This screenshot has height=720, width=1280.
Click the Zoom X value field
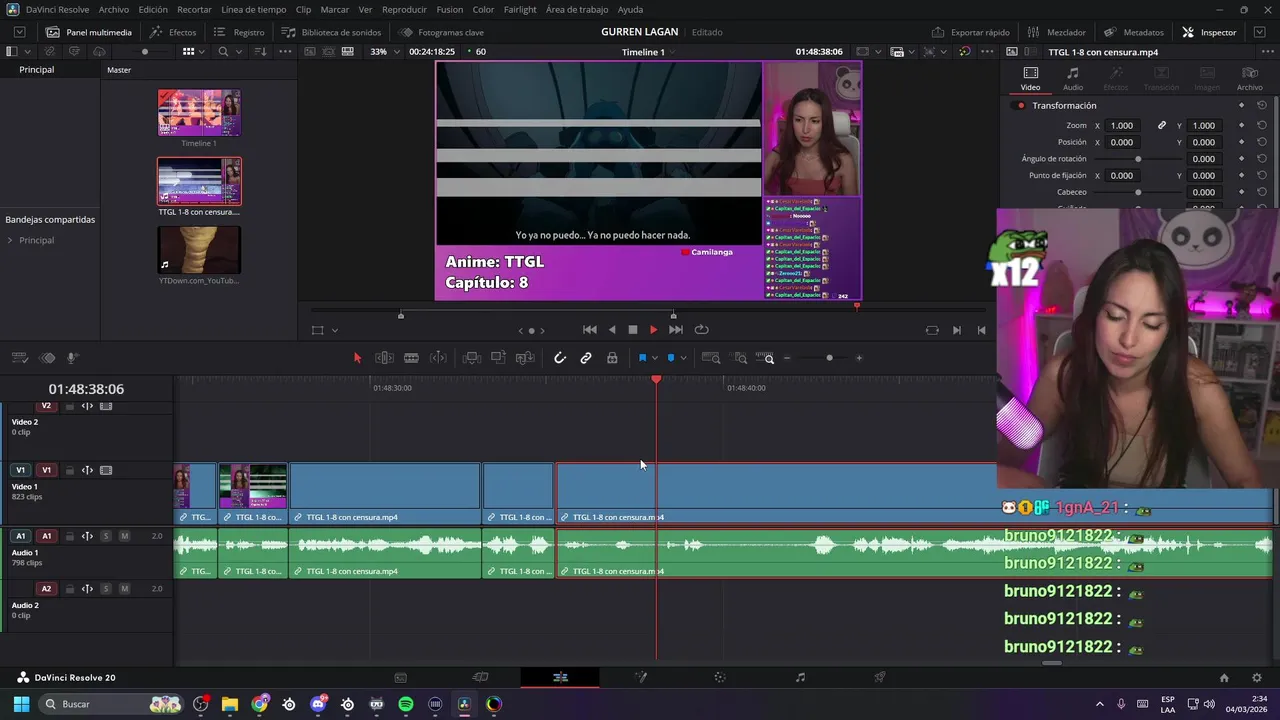pyautogui.click(x=1122, y=126)
